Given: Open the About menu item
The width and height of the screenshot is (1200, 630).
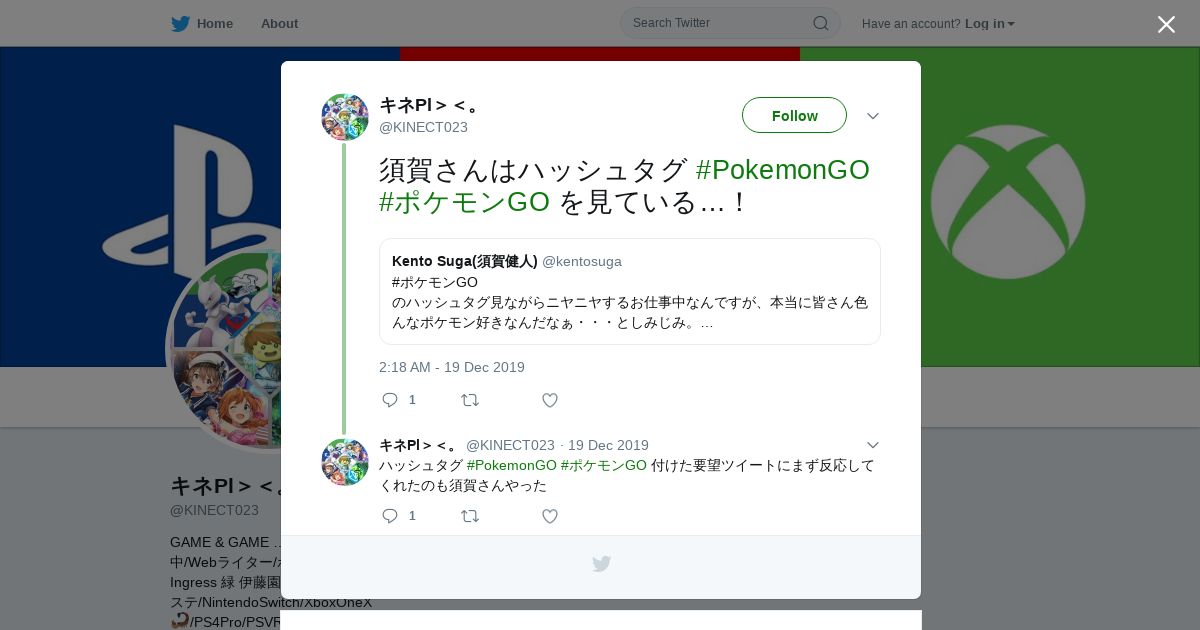Looking at the screenshot, I should point(279,23).
